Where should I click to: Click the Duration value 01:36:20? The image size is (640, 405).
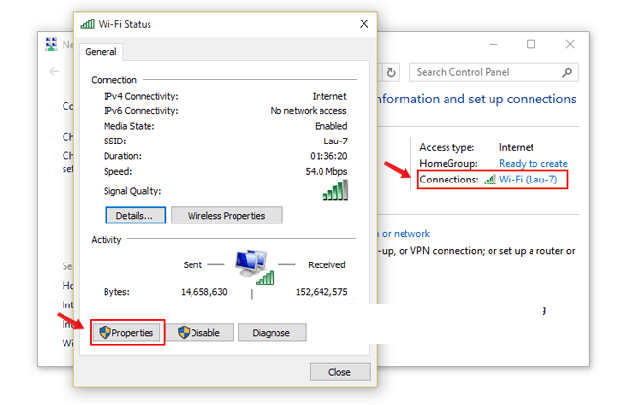329,156
